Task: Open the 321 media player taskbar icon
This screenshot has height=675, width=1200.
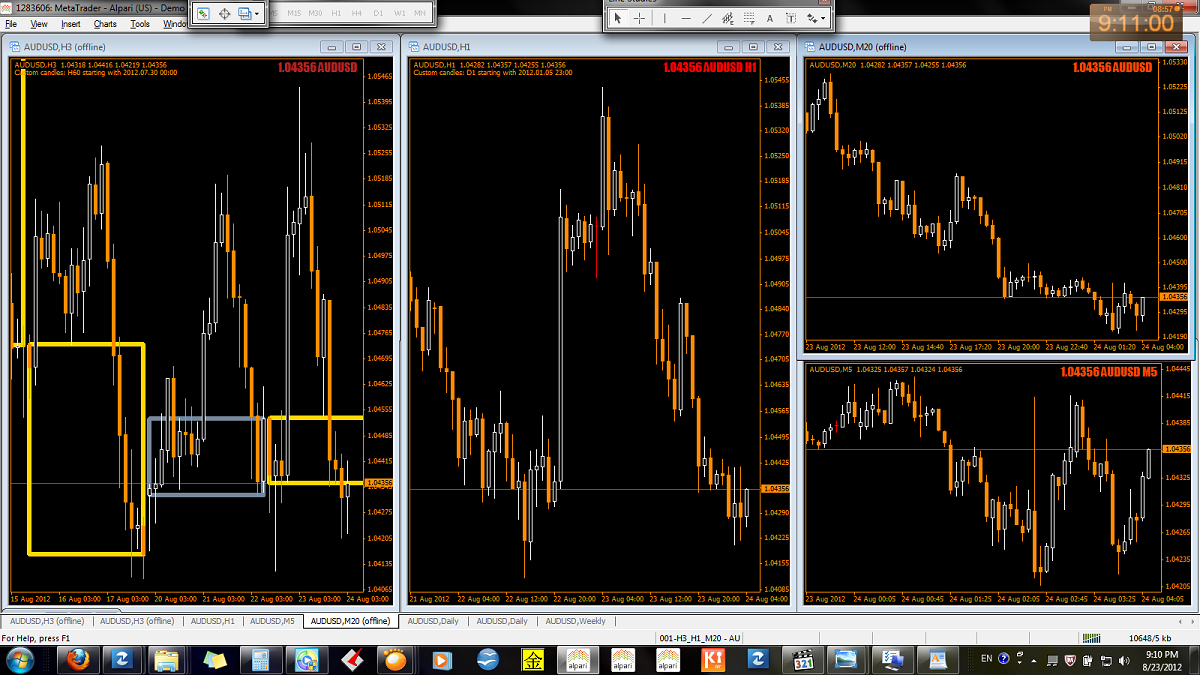Action: 804,659
